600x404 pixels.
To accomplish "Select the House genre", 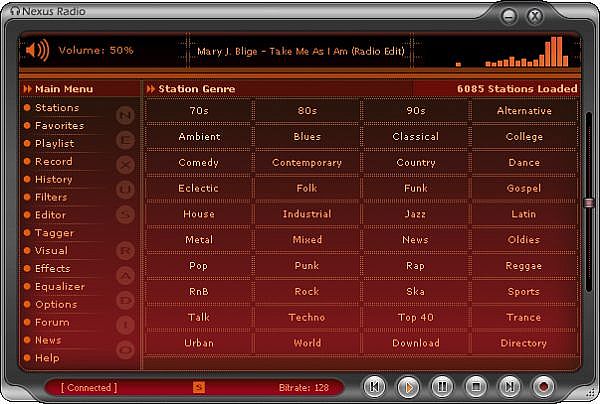I will [x=199, y=214].
